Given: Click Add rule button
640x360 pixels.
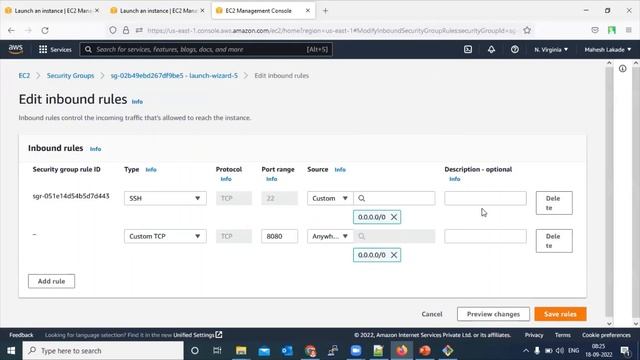Looking at the screenshot, I should pos(51,281).
